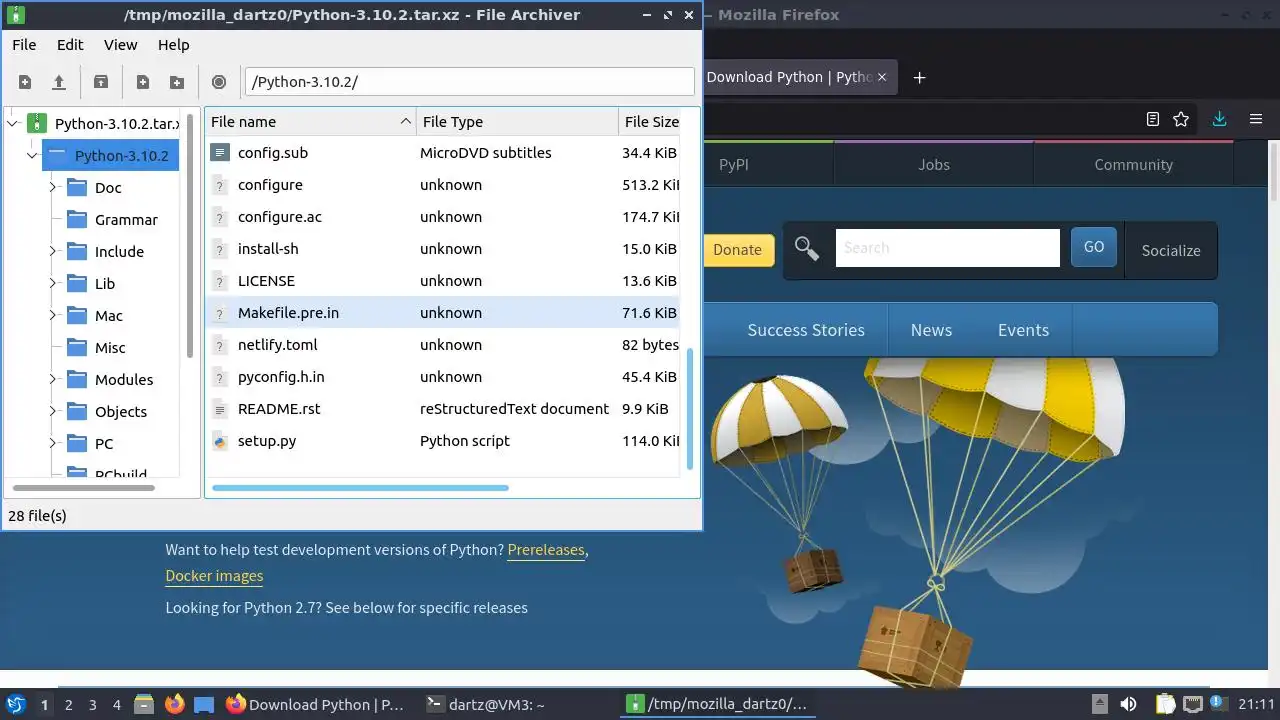
Task: Close the Download Python Firefox tab
Action: coord(883,77)
